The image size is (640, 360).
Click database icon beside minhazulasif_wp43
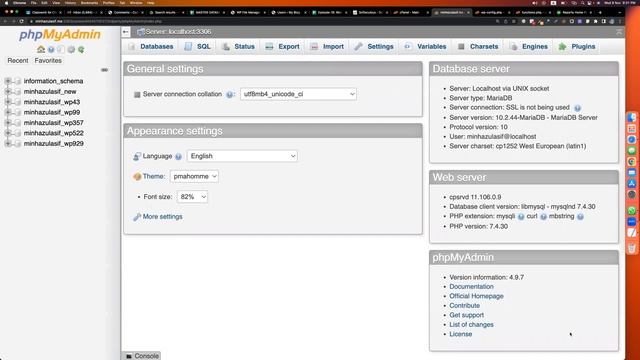pyautogui.click(x=18, y=102)
